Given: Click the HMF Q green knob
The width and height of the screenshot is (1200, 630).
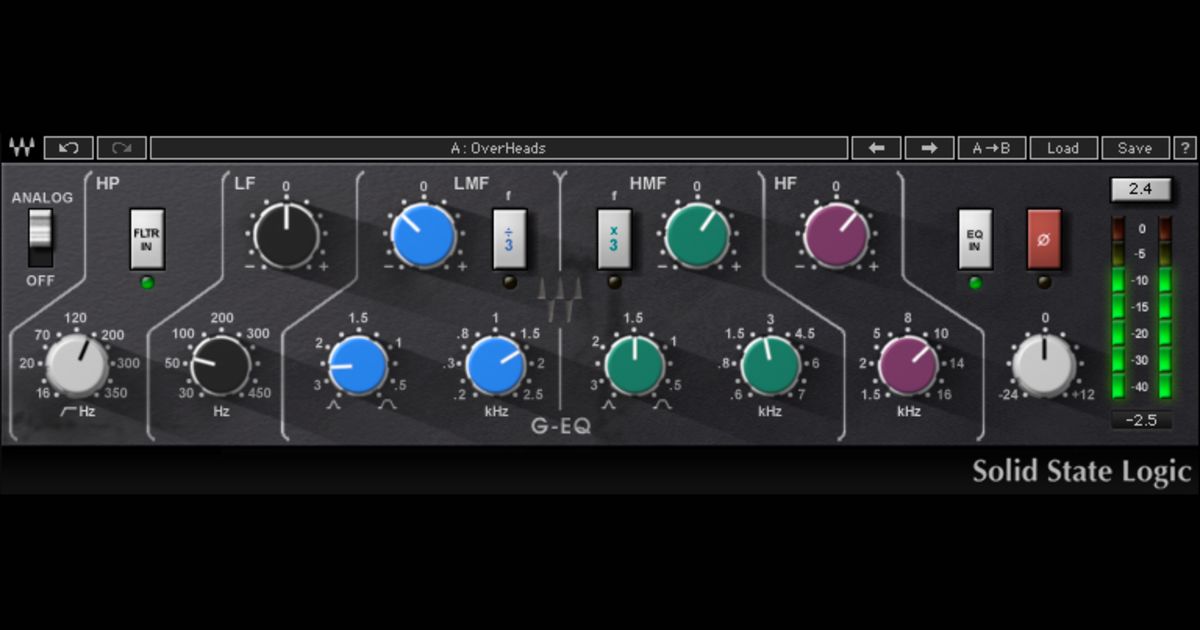Looking at the screenshot, I should (635, 365).
